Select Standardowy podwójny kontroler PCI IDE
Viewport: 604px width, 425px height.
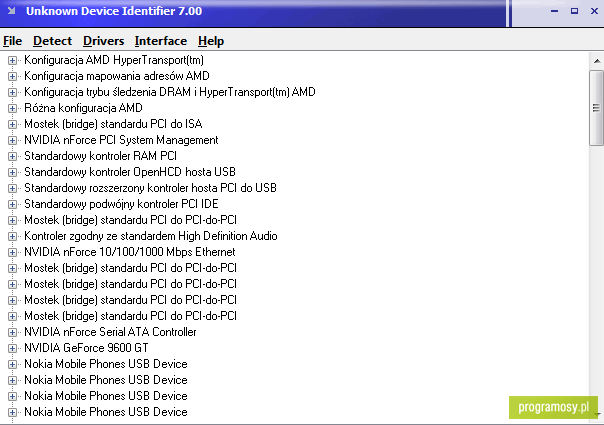pyautogui.click(x=121, y=204)
